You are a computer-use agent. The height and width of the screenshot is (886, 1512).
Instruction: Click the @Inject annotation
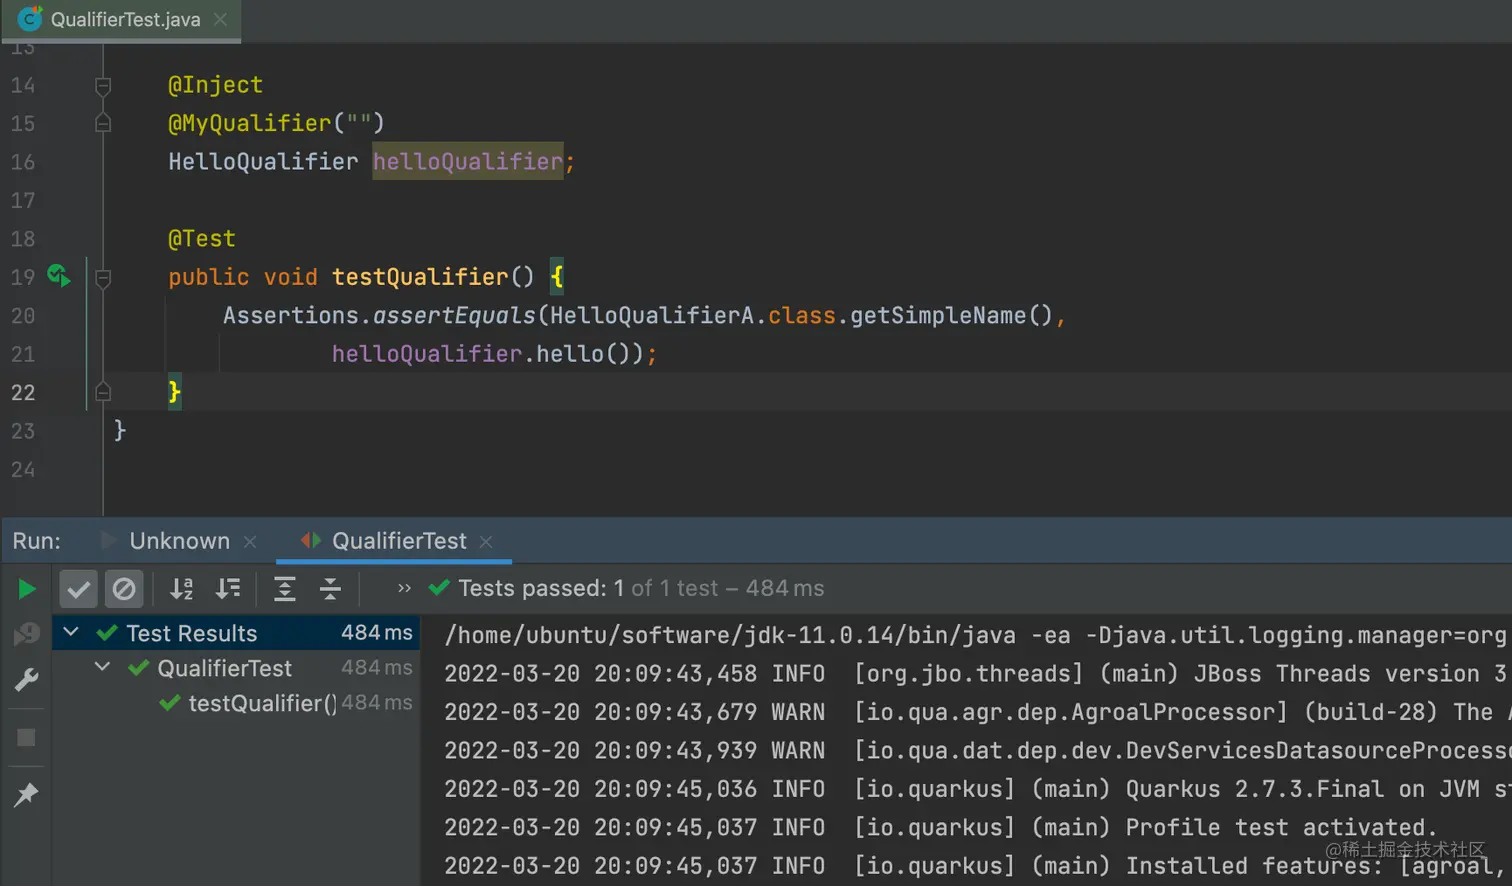215,85
